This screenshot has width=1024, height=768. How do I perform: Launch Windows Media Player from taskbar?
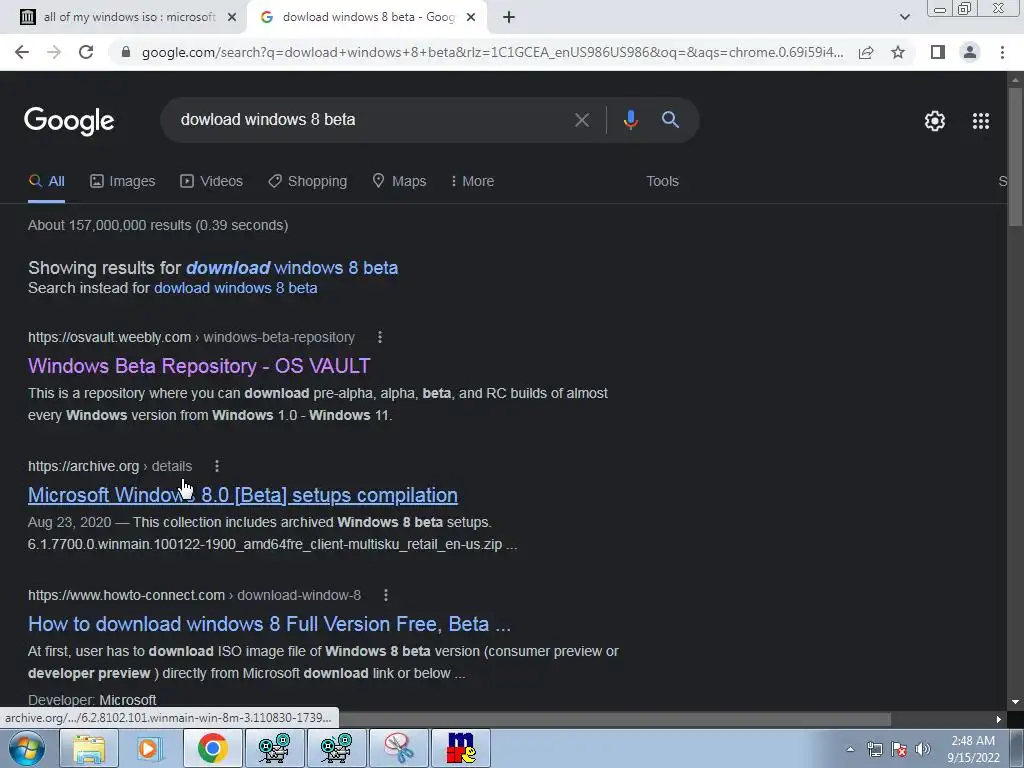tap(151, 748)
